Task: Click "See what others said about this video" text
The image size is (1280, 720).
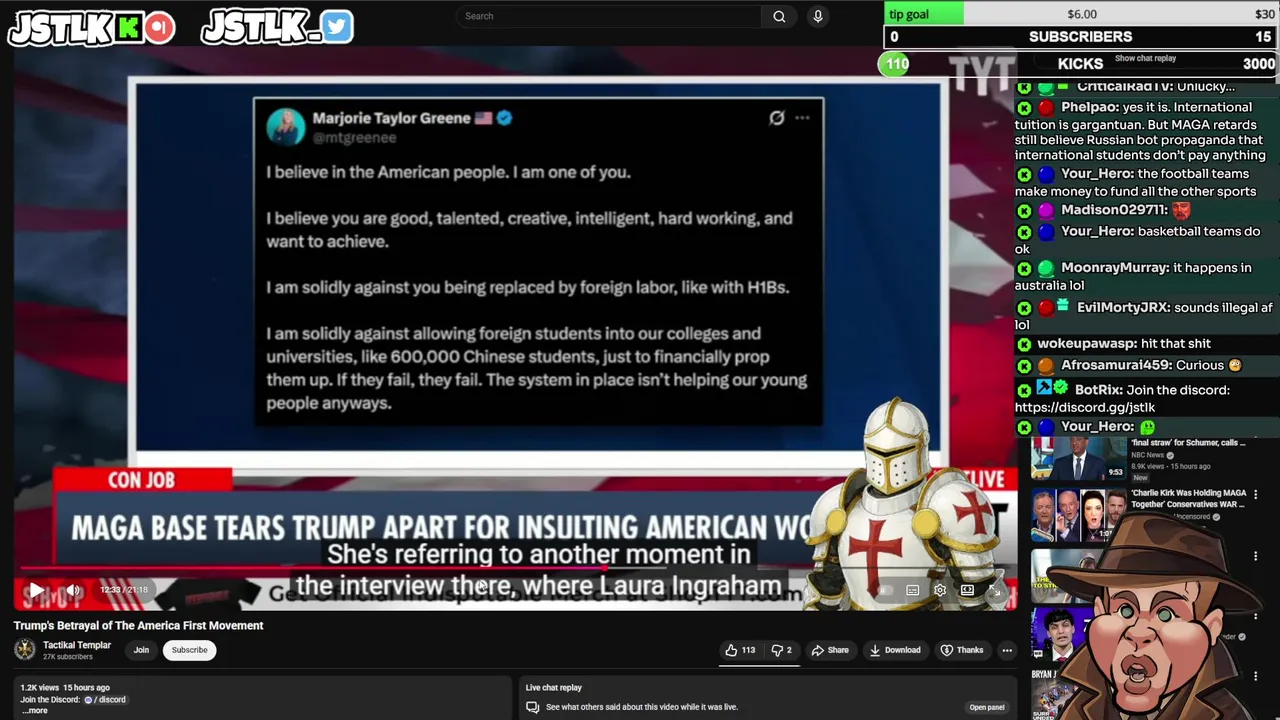Action: [642, 707]
